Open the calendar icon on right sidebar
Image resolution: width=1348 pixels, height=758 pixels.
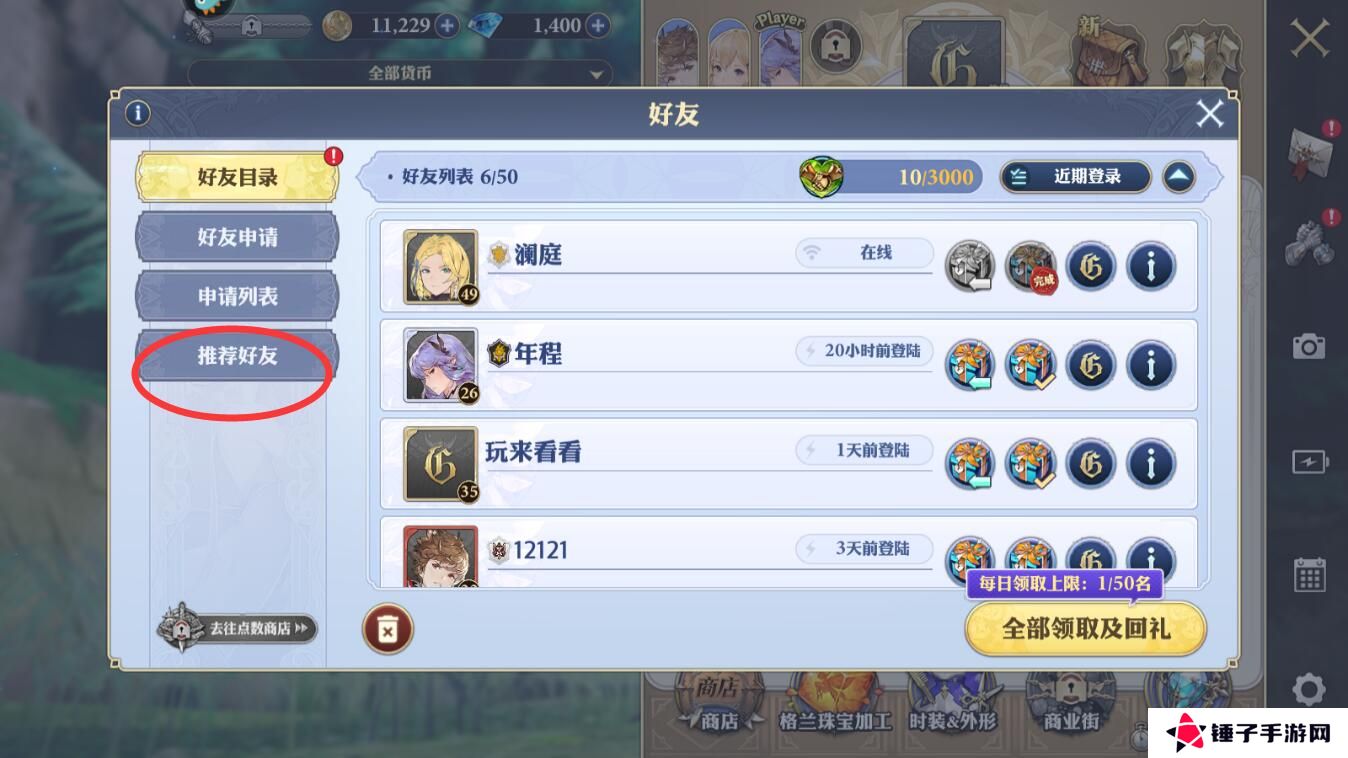click(1309, 574)
